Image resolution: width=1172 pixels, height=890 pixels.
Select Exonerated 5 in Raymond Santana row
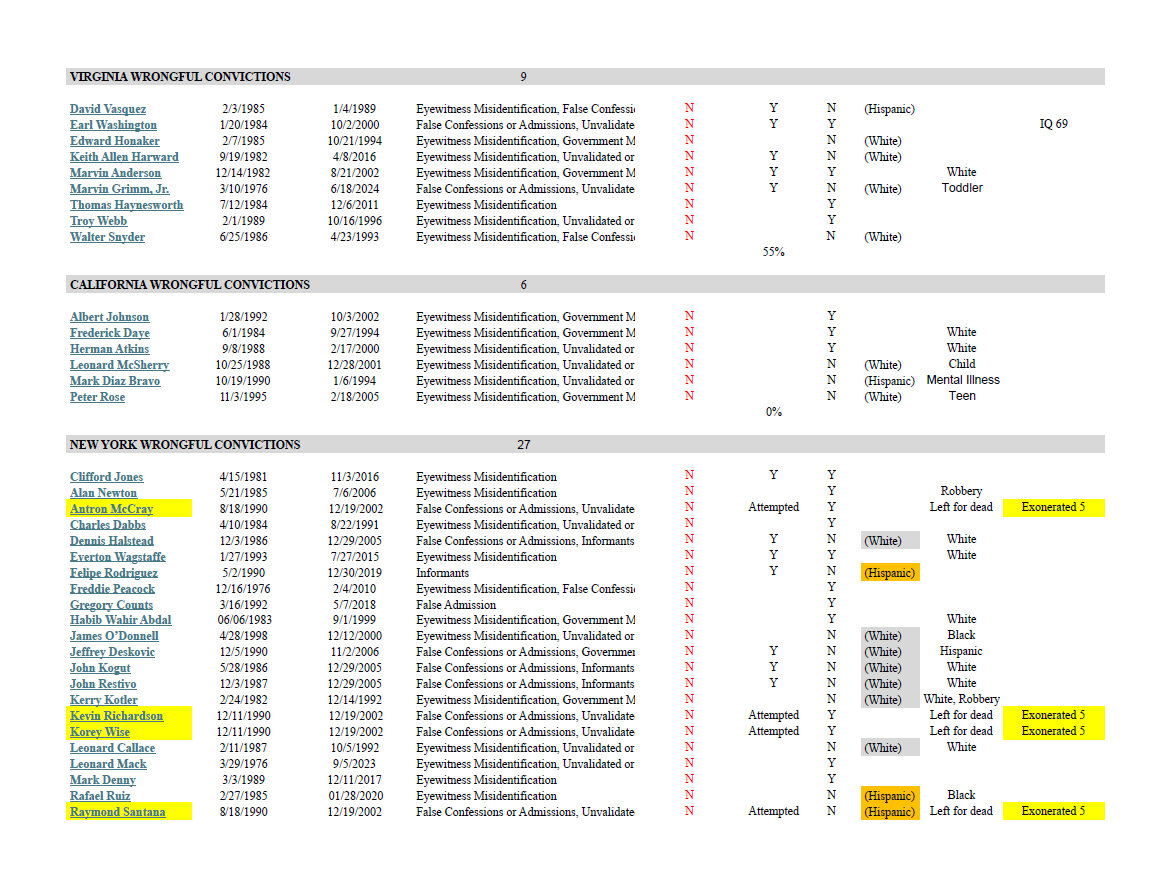[x=1053, y=812]
